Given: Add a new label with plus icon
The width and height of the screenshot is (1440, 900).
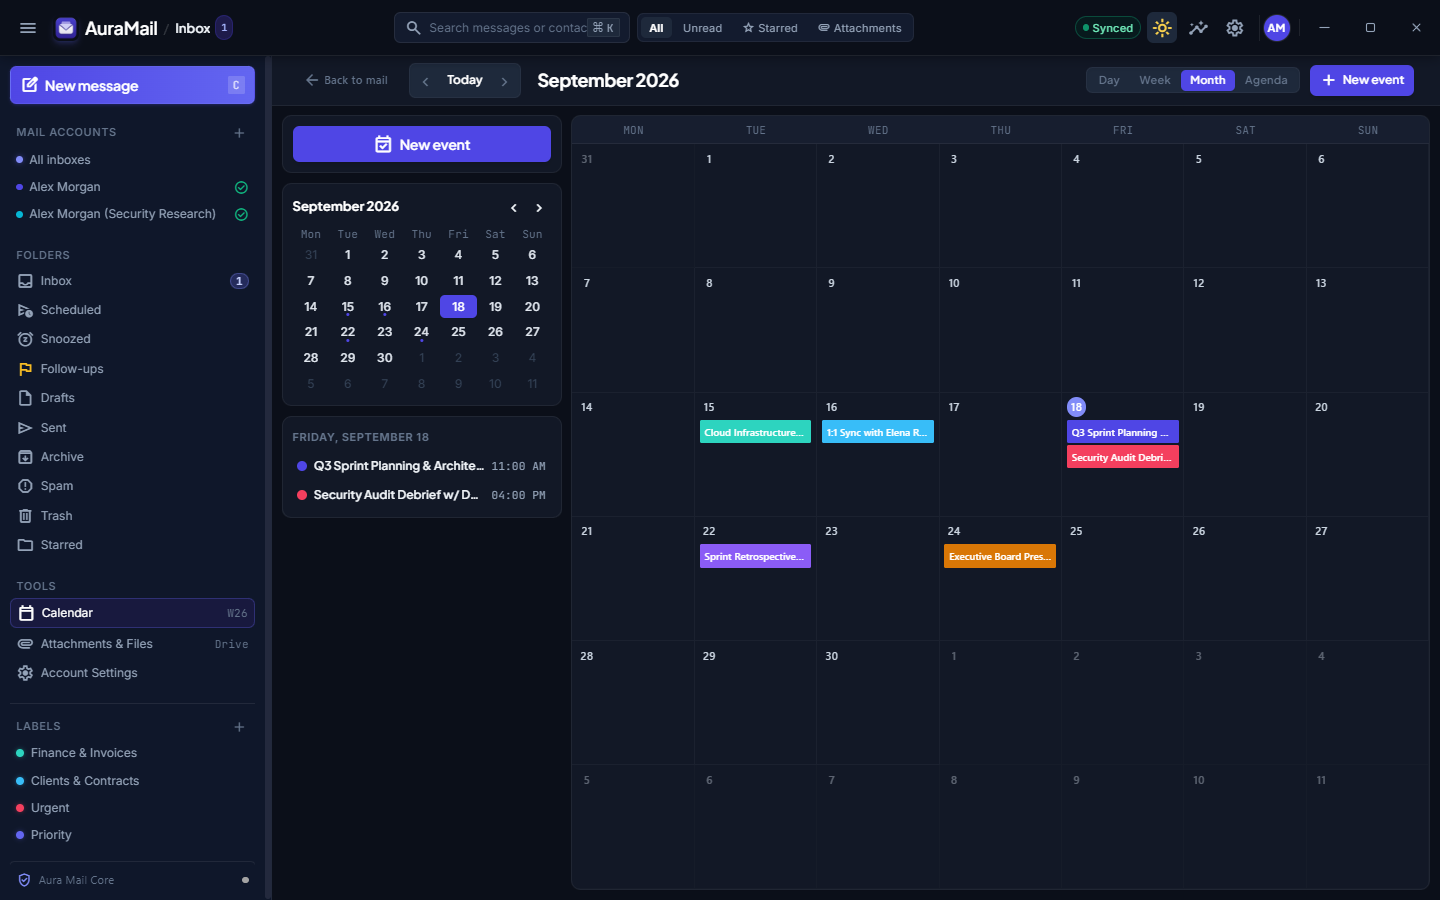Looking at the screenshot, I should pos(239,726).
